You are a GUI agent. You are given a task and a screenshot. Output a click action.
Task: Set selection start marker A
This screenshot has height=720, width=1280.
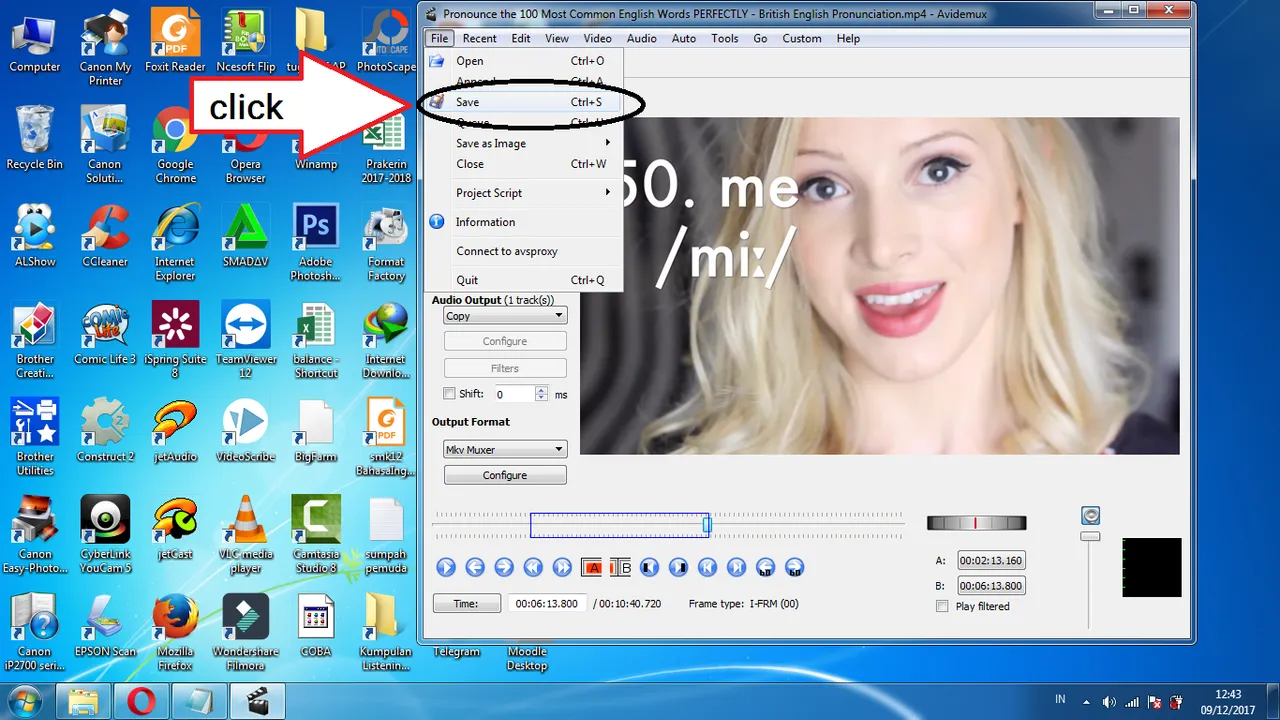(x=591, y=568)
